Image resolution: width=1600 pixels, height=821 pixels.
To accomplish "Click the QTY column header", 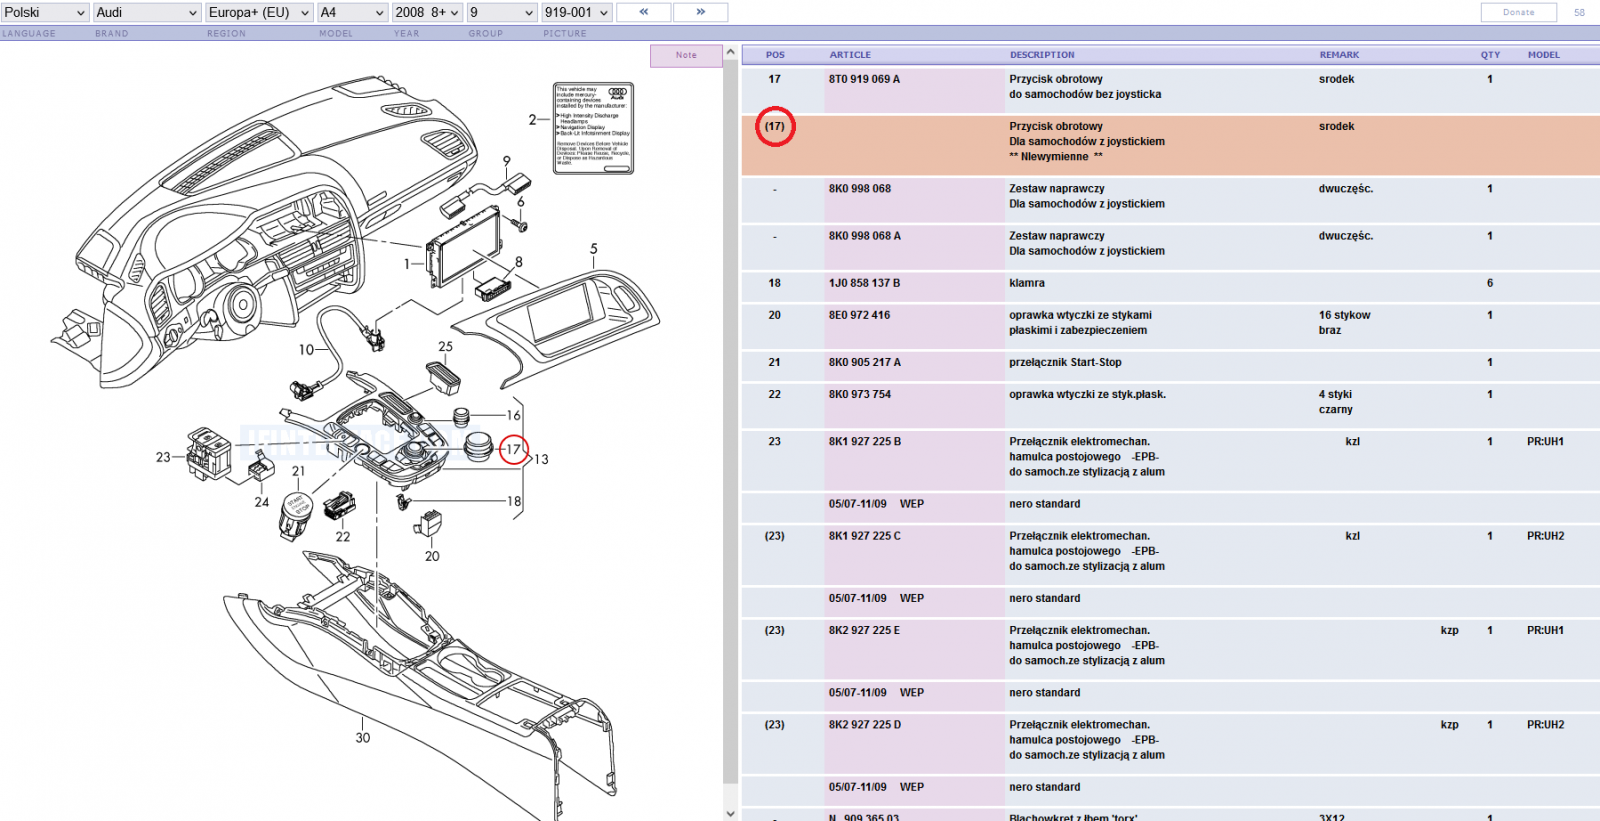I will point(1490,55).
